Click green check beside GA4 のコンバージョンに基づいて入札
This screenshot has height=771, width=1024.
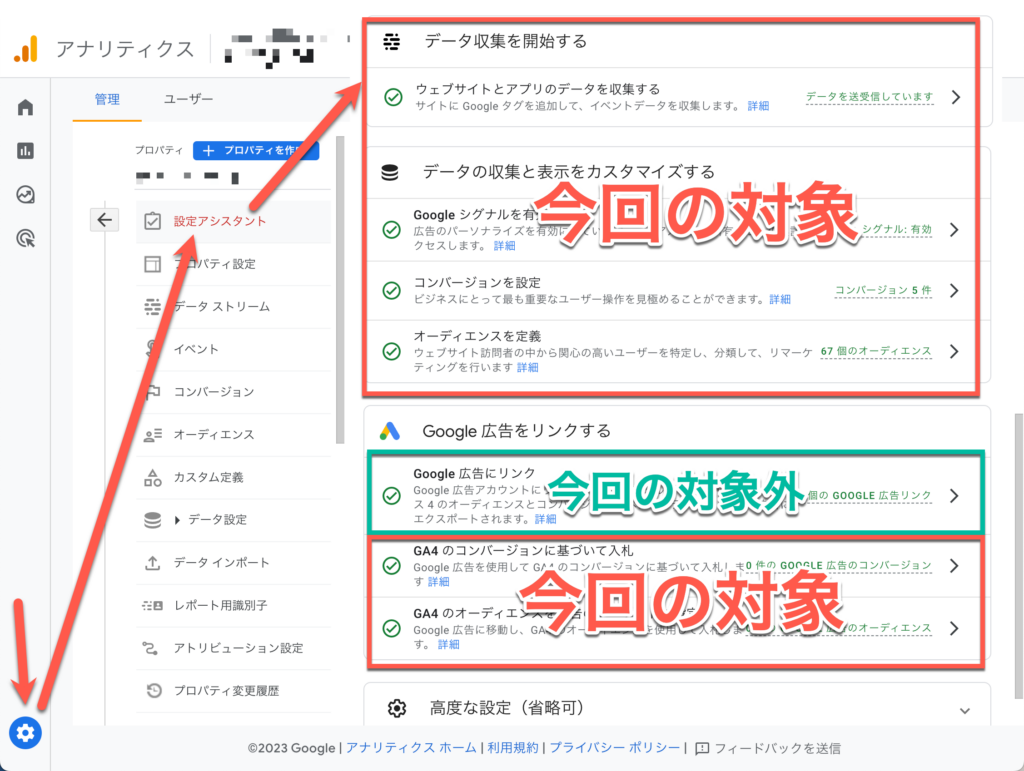[x=391, y=565]
